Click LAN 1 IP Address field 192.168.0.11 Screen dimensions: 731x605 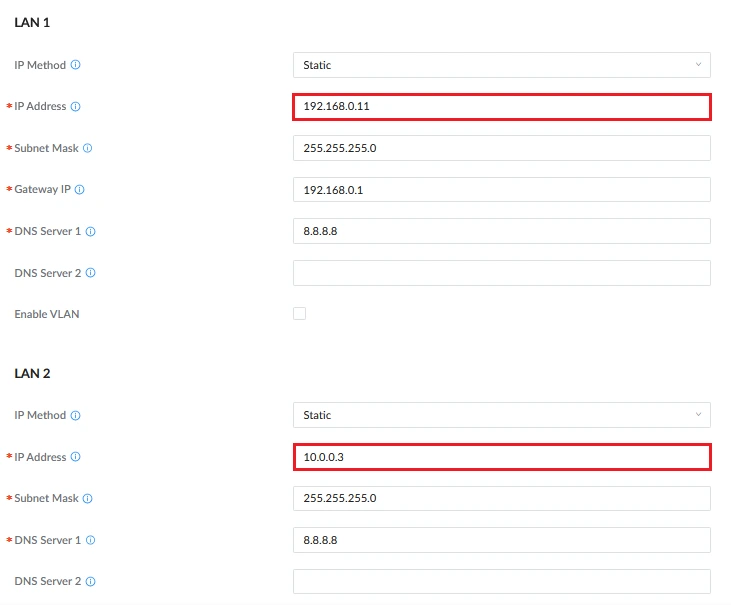tap(502, 107)
